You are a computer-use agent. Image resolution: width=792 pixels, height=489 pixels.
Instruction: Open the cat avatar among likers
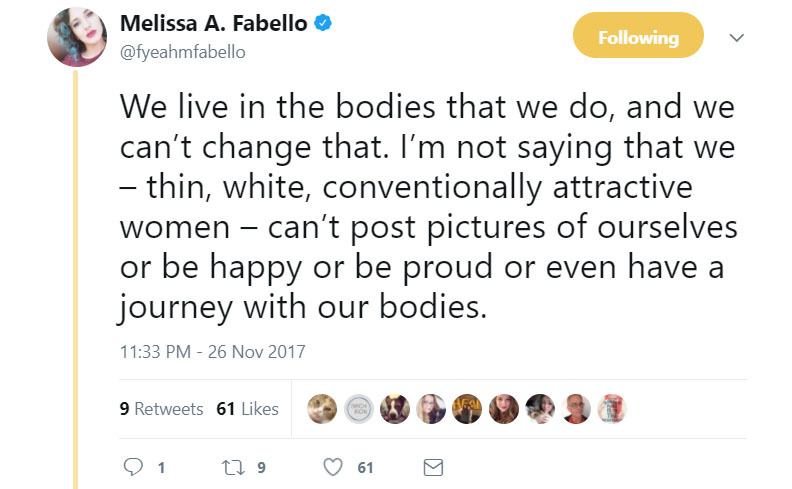coord(322,408)
